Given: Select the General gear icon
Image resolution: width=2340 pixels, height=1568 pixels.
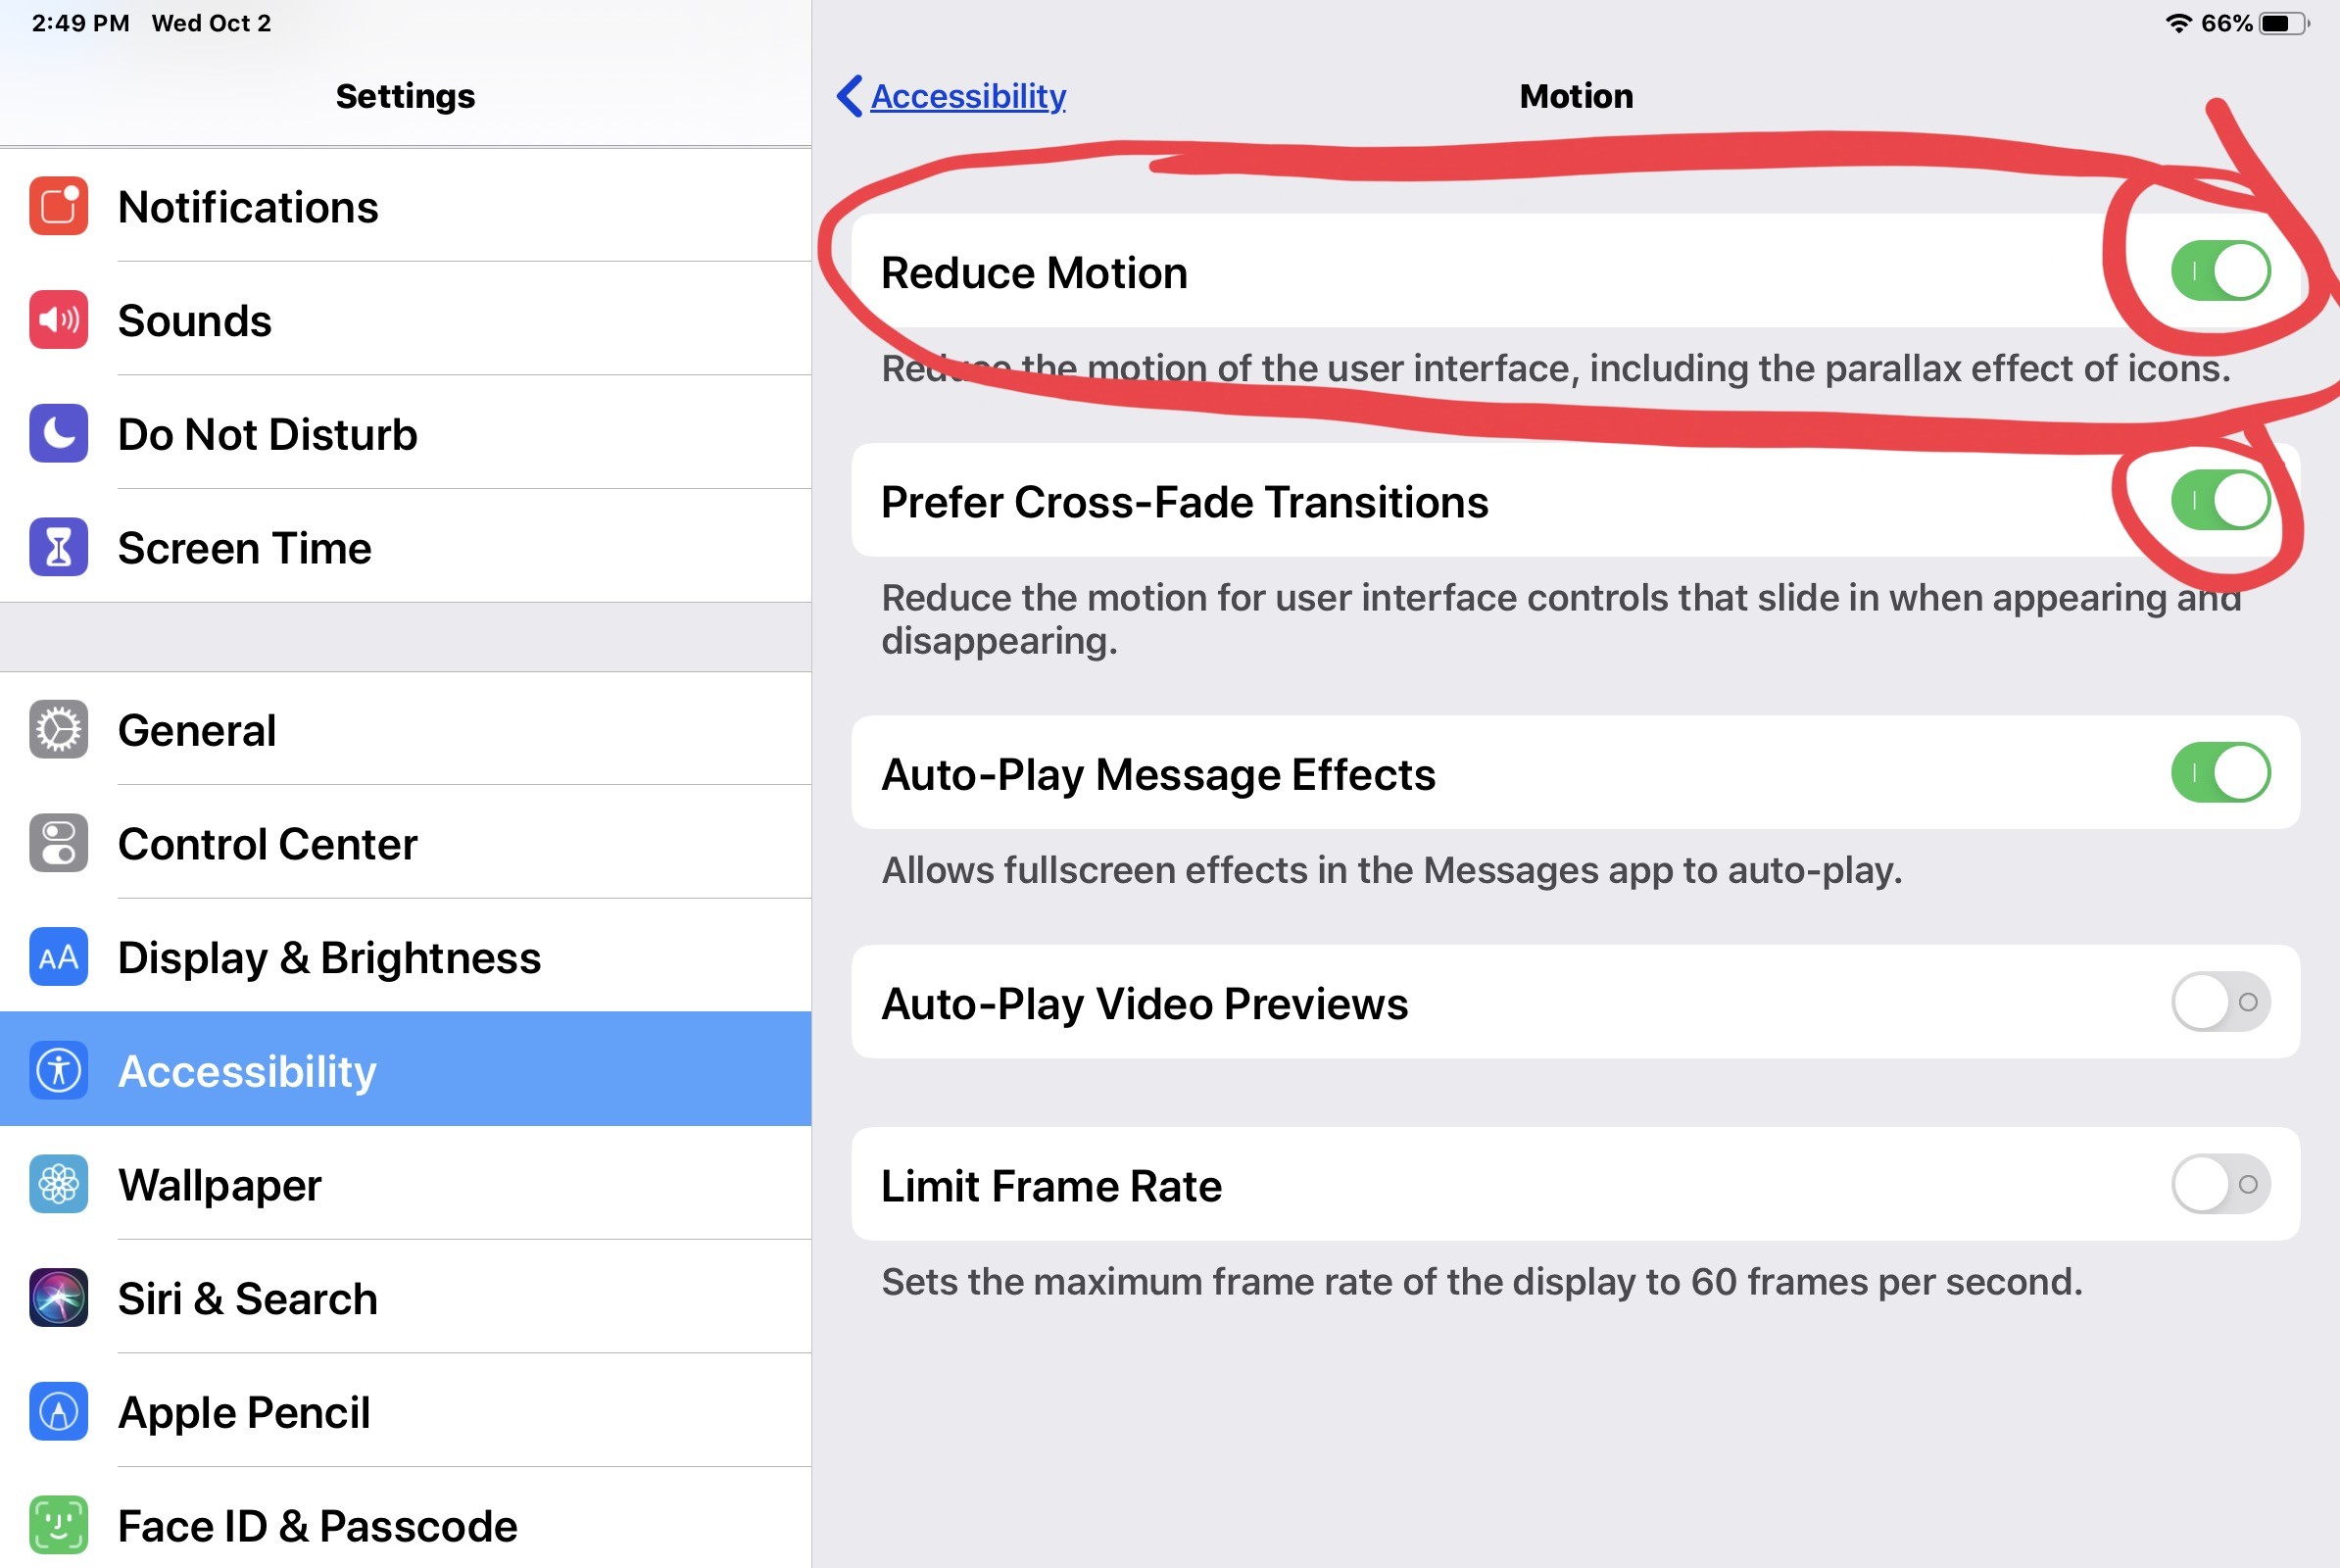Looking at the screenshot, I should [57, 730].
